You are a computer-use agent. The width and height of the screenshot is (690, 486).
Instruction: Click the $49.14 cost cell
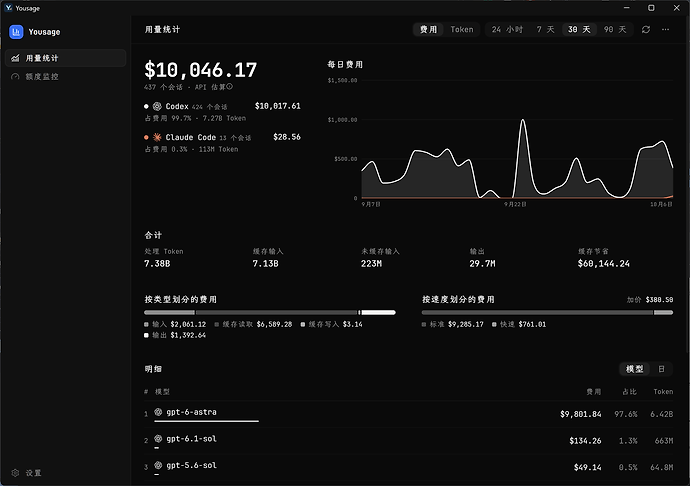coord(587,467)
